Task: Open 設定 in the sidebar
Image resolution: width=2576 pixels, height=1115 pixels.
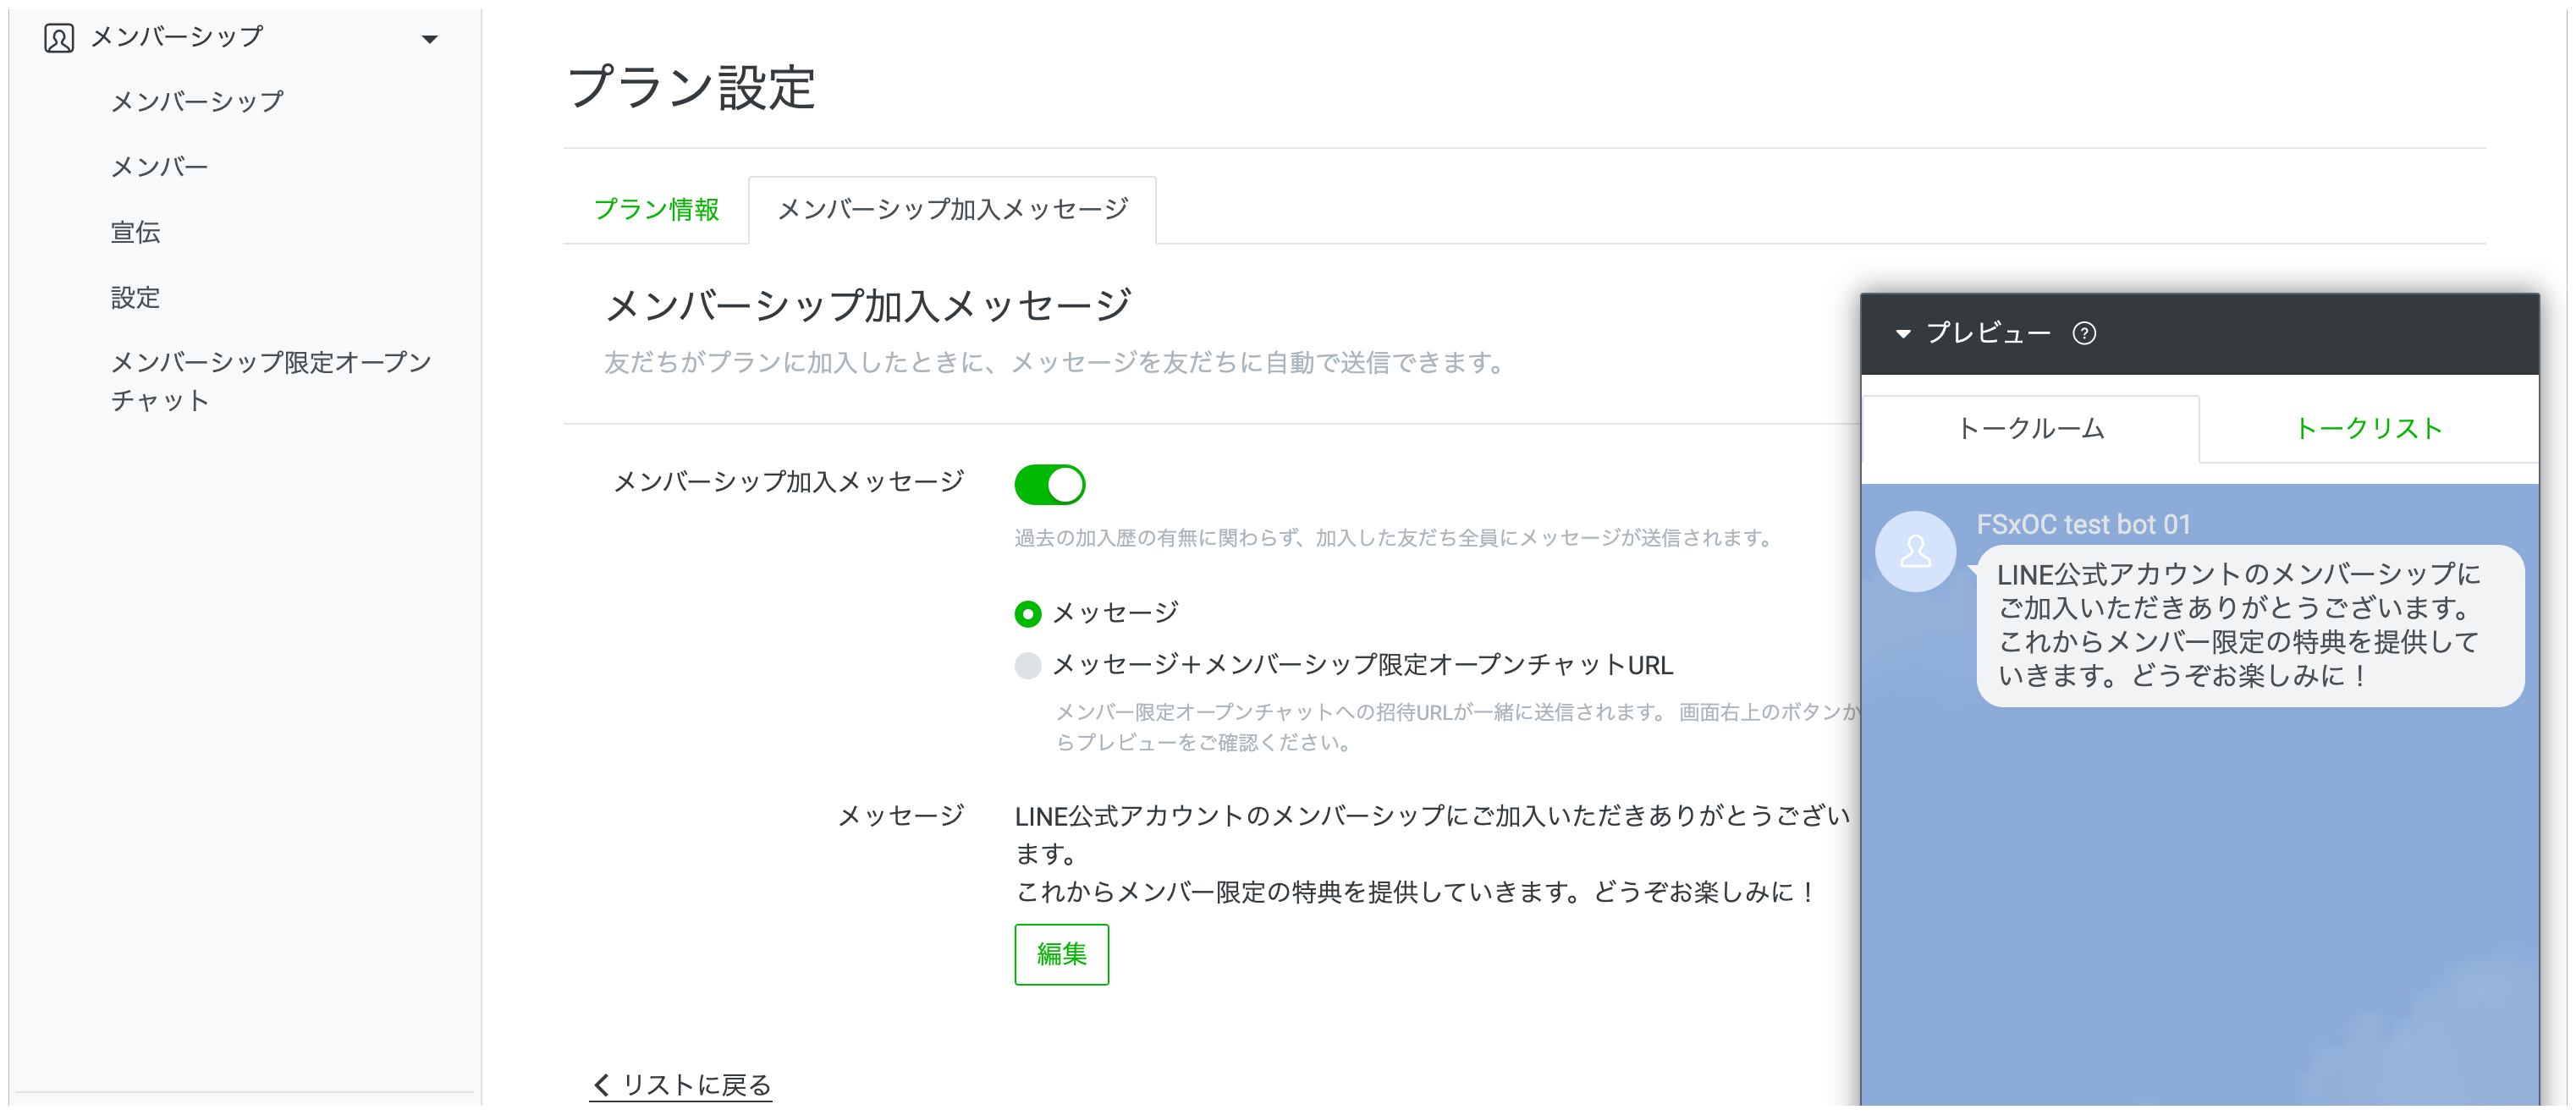Action: (135, 297)
